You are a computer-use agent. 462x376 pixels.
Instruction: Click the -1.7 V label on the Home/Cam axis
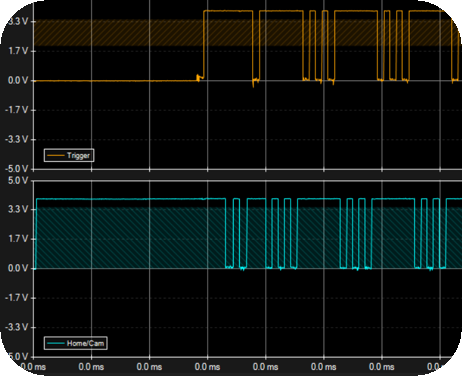[17, 297]
